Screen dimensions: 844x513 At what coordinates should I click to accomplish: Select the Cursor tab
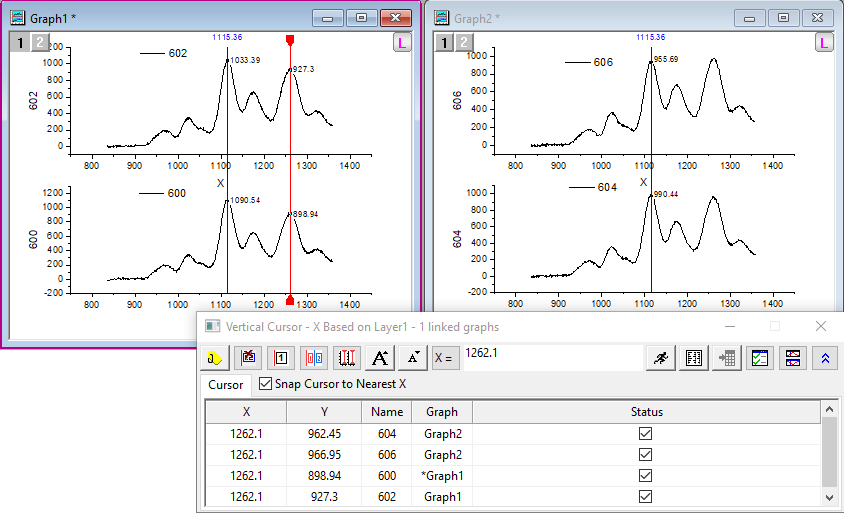225,385
